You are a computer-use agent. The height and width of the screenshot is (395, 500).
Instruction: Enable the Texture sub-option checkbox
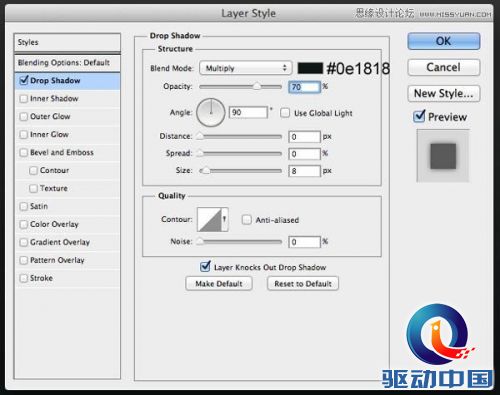[33, 189]
